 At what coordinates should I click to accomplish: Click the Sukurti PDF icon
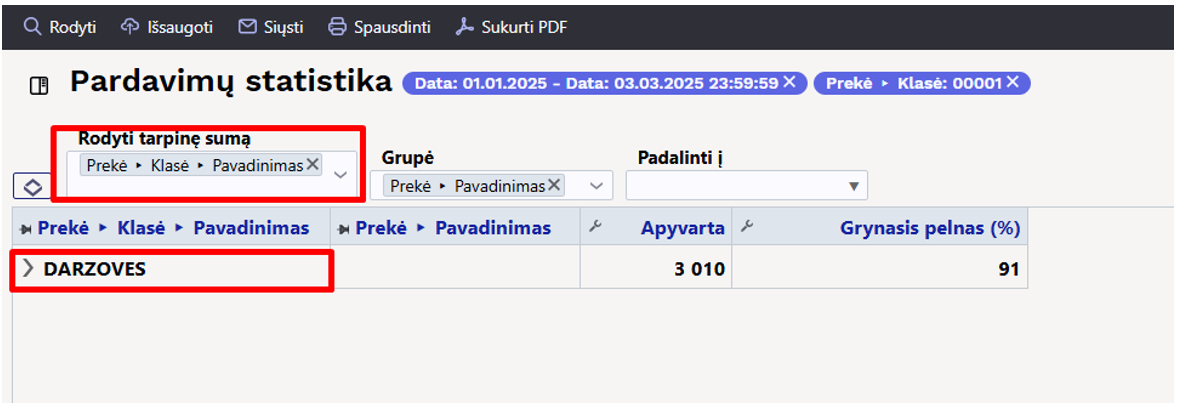(x=464, y=27)
